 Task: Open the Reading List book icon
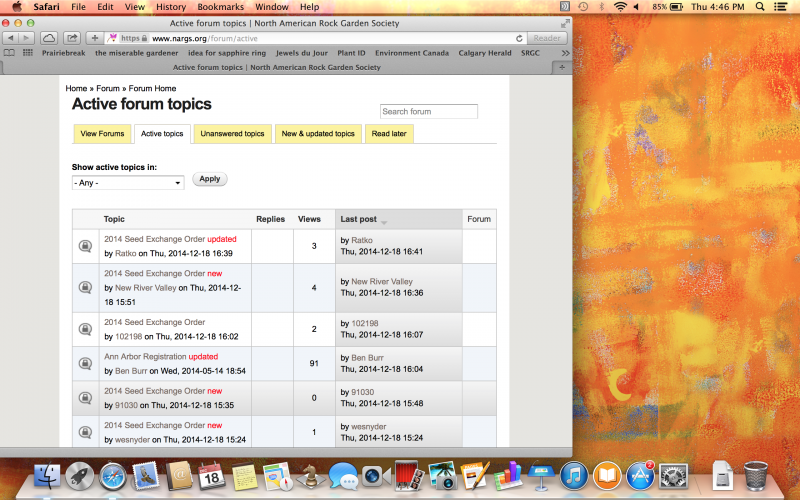[x=10, y=53]
